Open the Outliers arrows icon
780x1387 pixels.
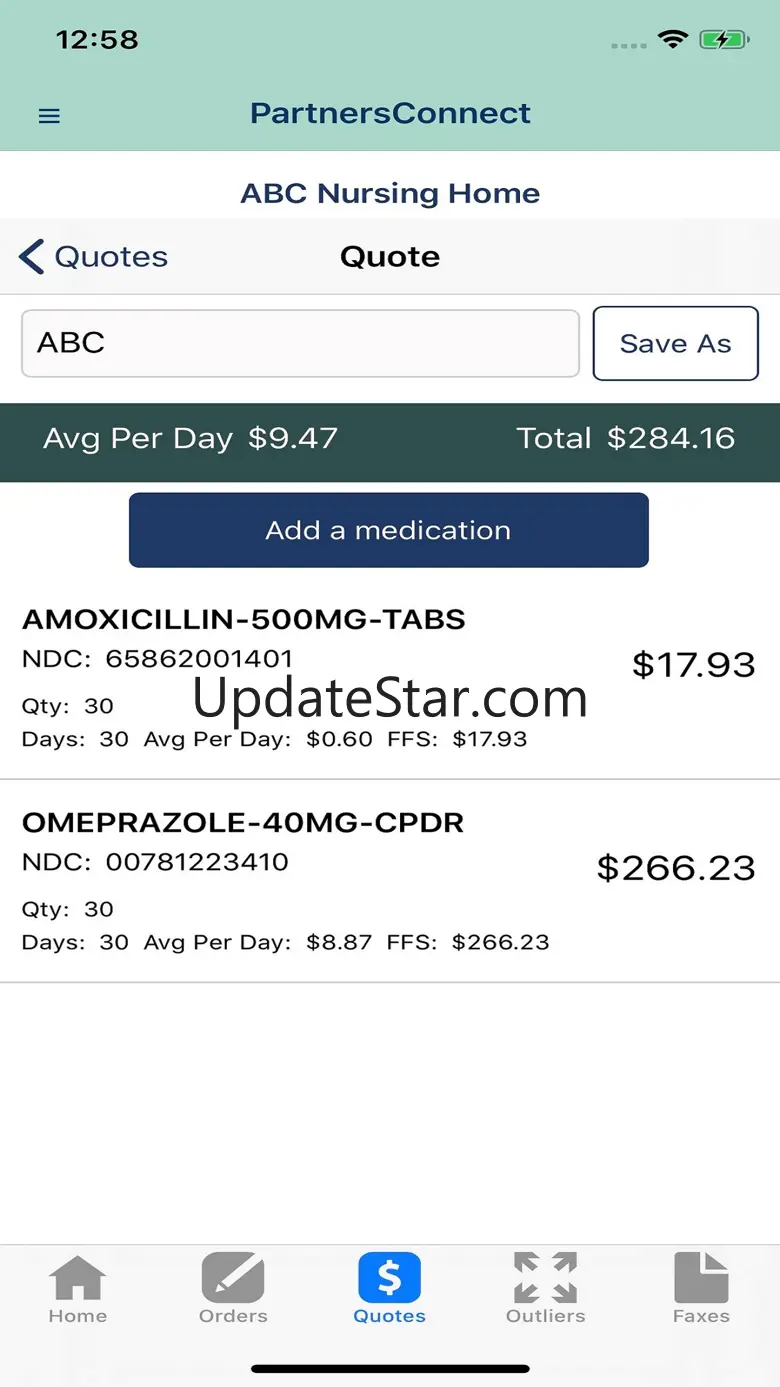pos(545,1278)
